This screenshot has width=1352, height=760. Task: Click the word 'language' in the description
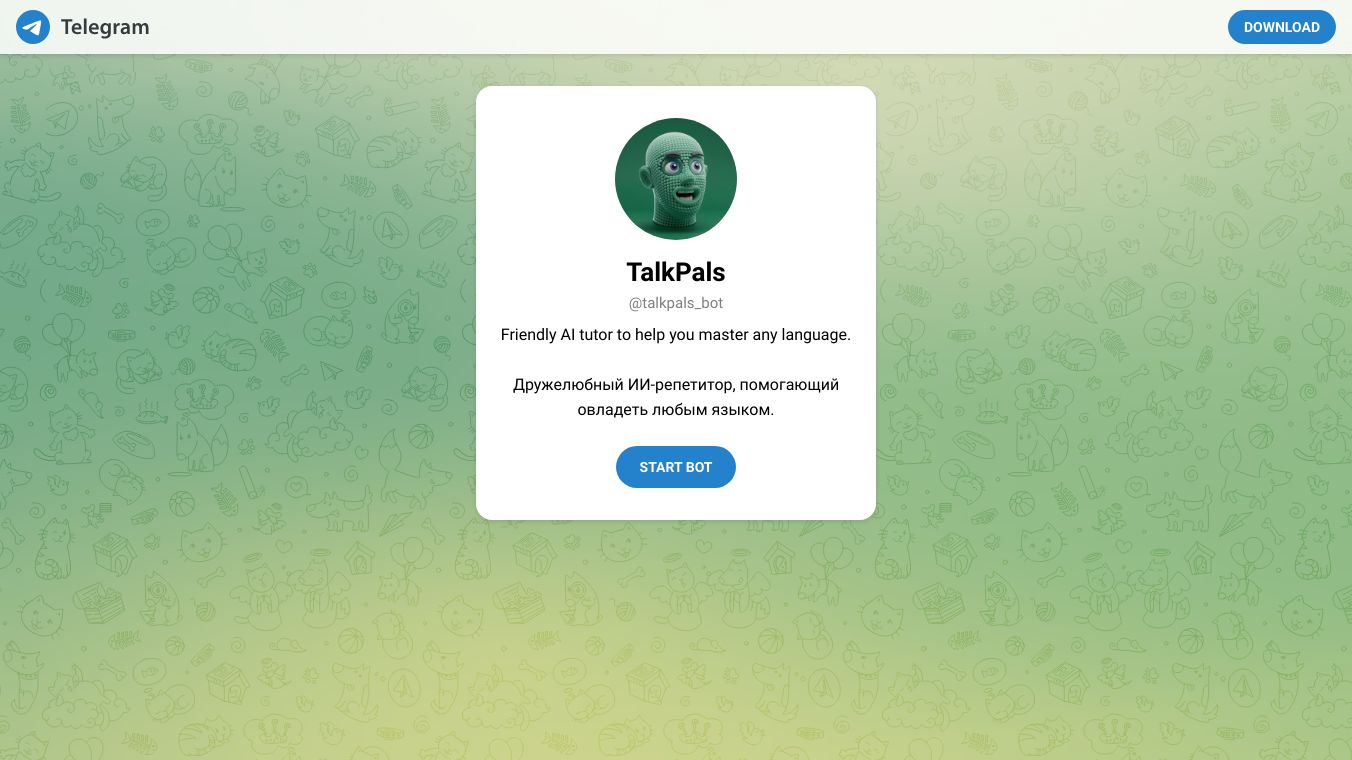[x=814, y=335]
